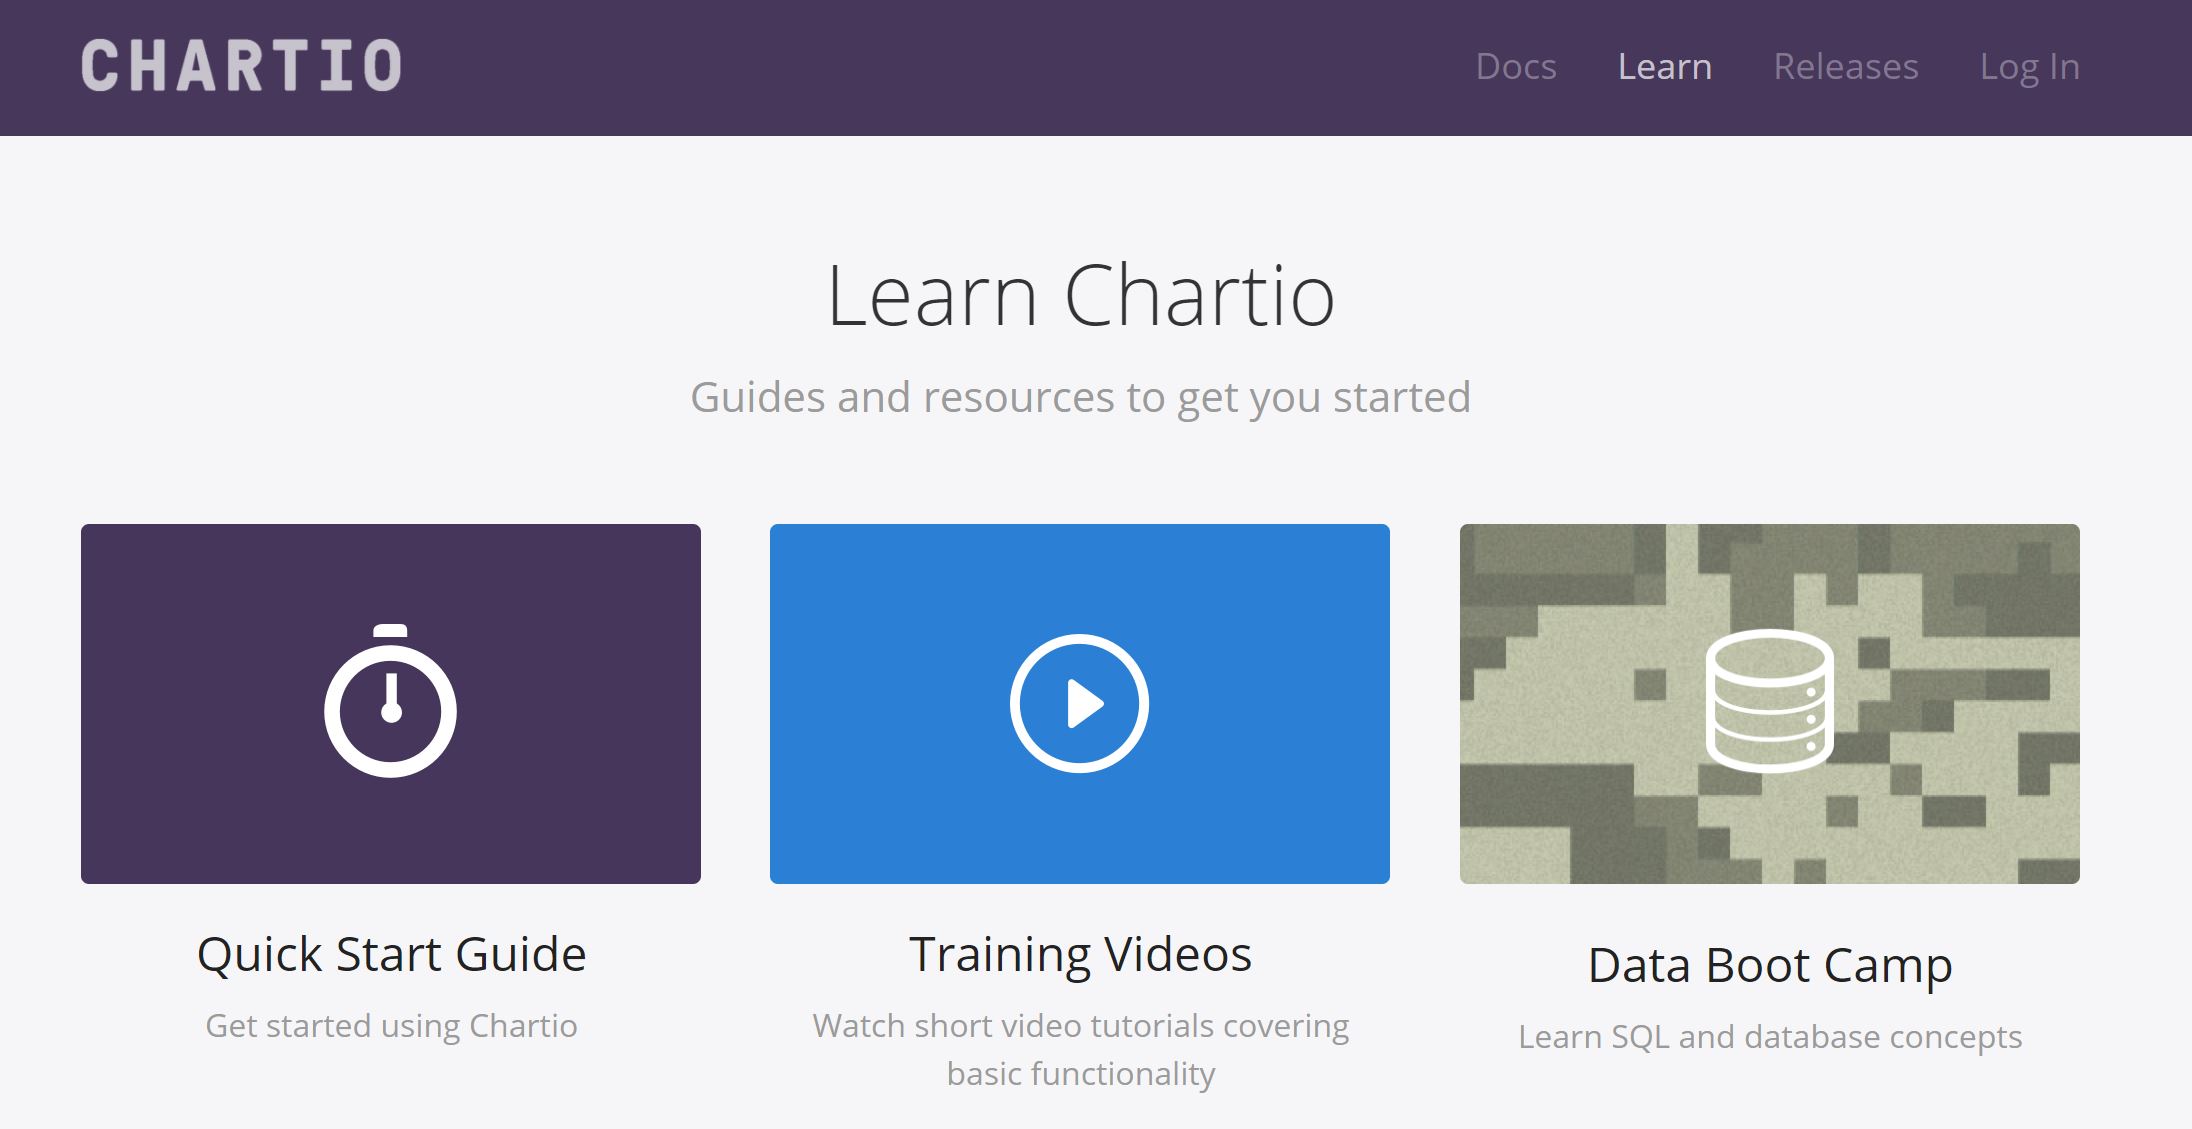Click 'Learn SQL and database concepts' text
This screenshot has width=2192, height=1129.
(1770, 1037)
